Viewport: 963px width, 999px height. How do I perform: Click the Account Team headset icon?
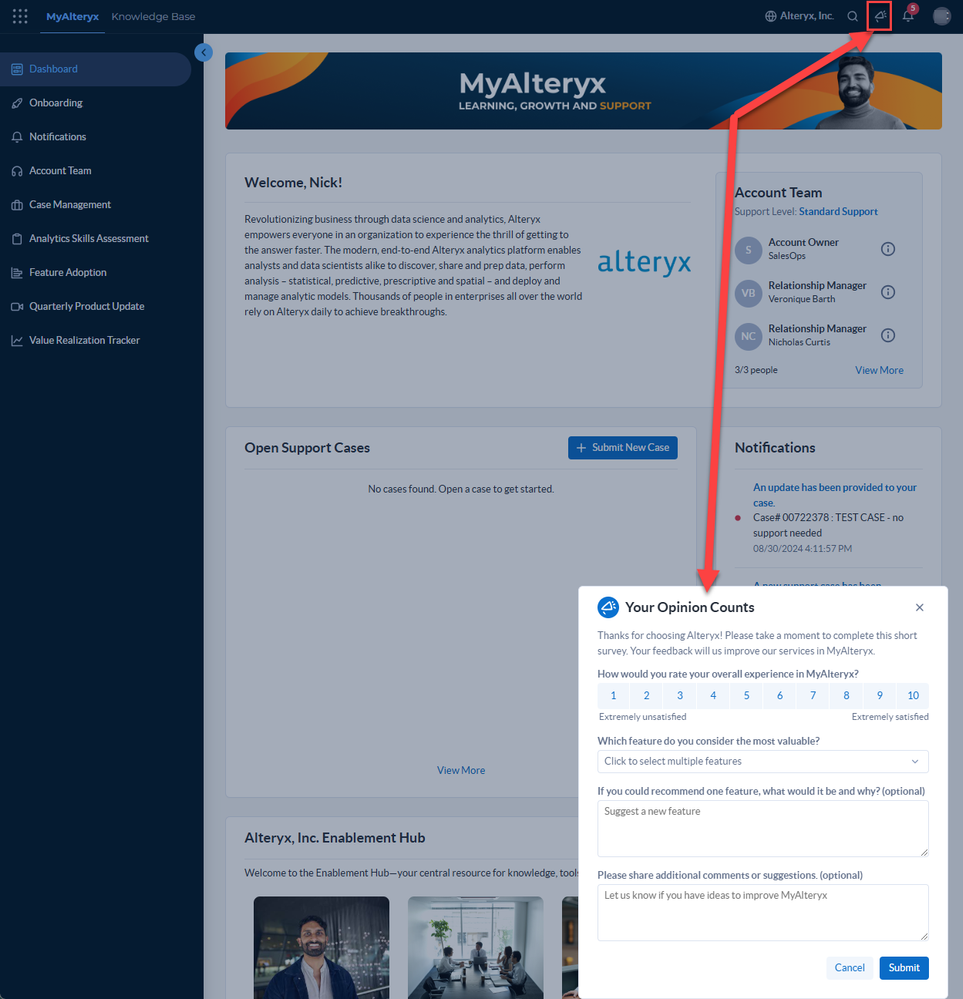pos(17,171)
